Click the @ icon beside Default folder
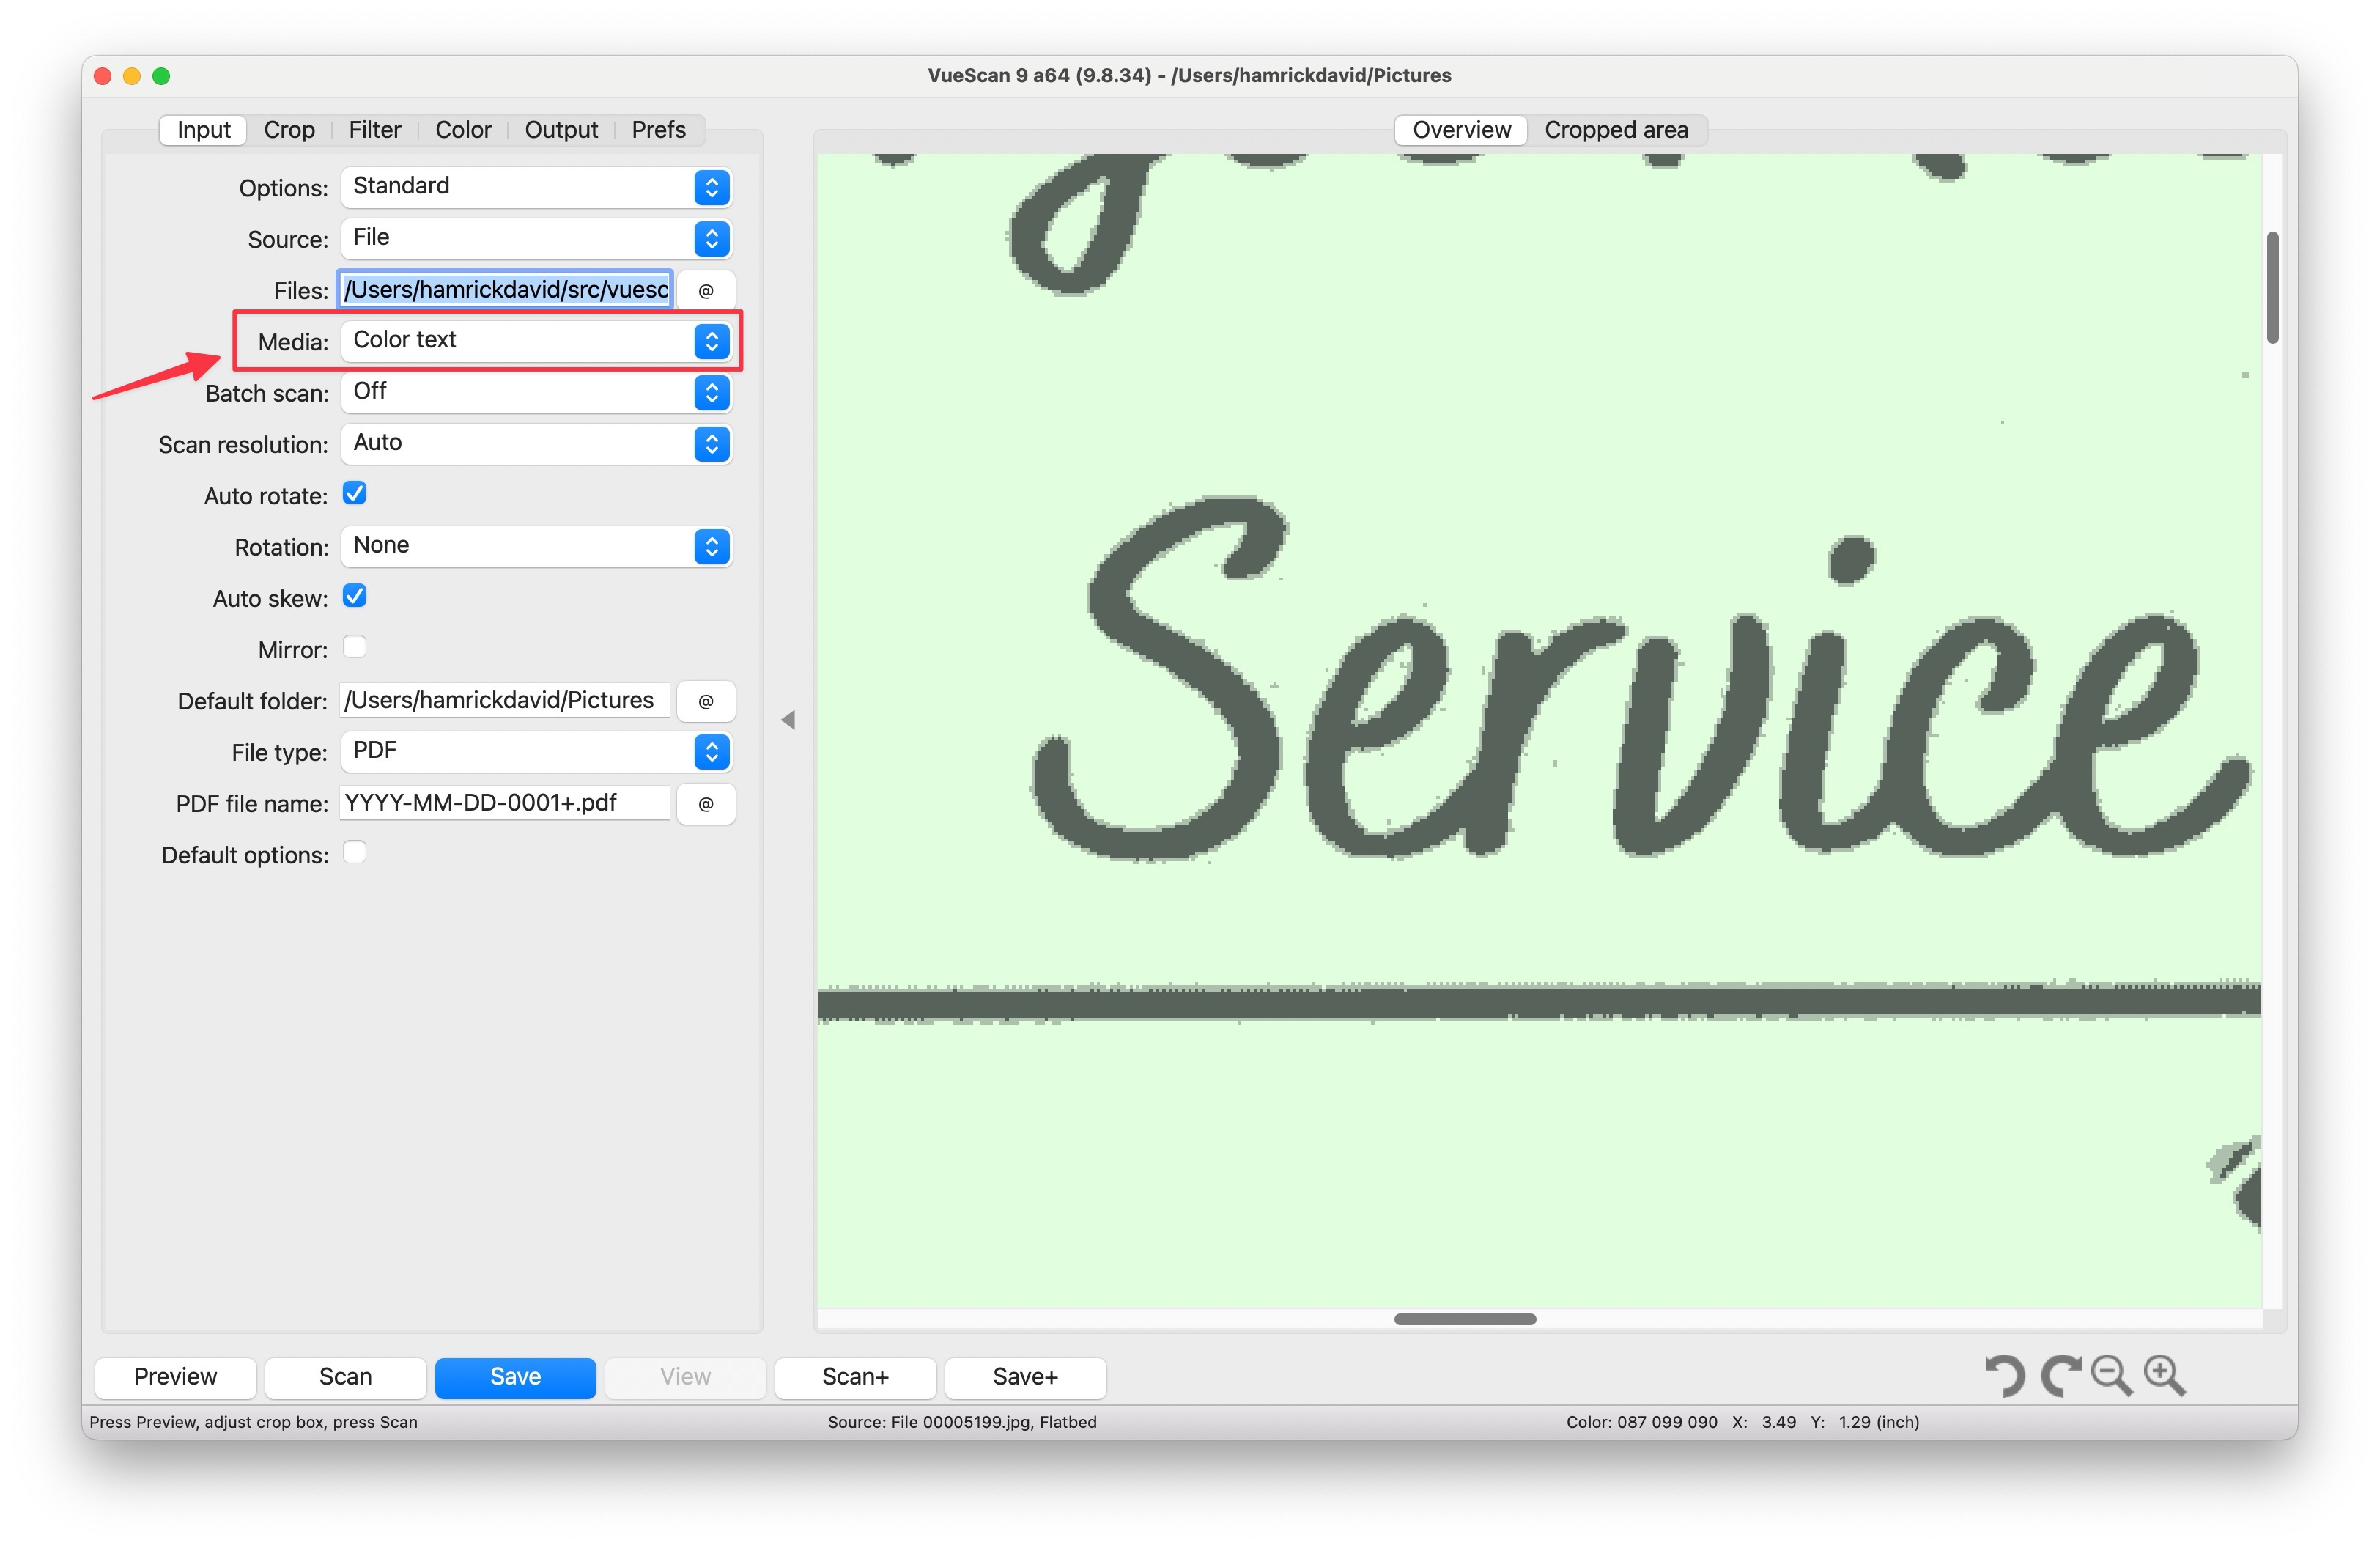Screen dimensions: 2380x1548 [705, 700]
